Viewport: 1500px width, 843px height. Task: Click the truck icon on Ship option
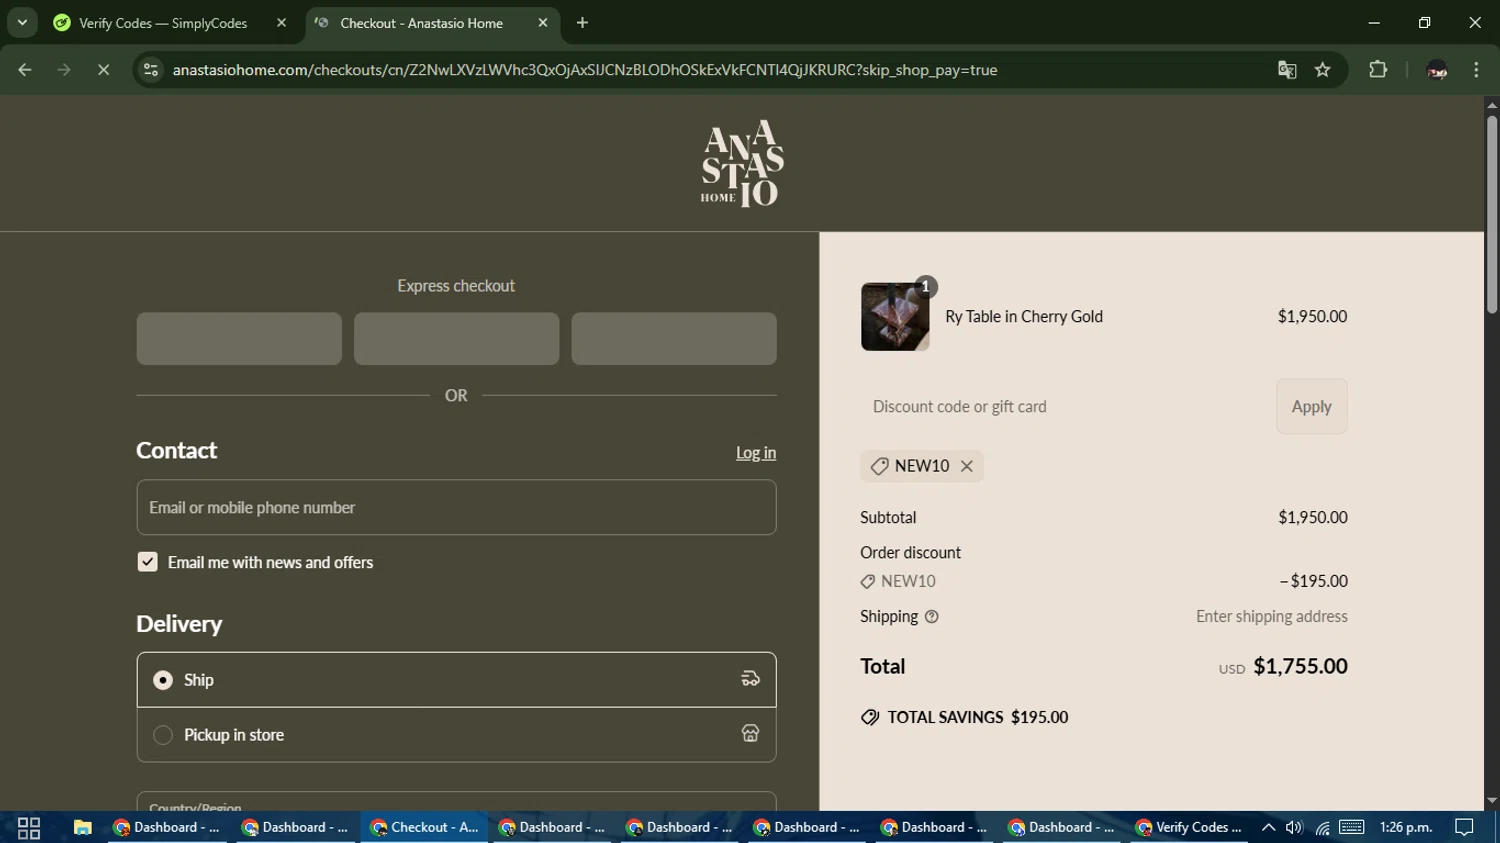(x=750, y=680)
